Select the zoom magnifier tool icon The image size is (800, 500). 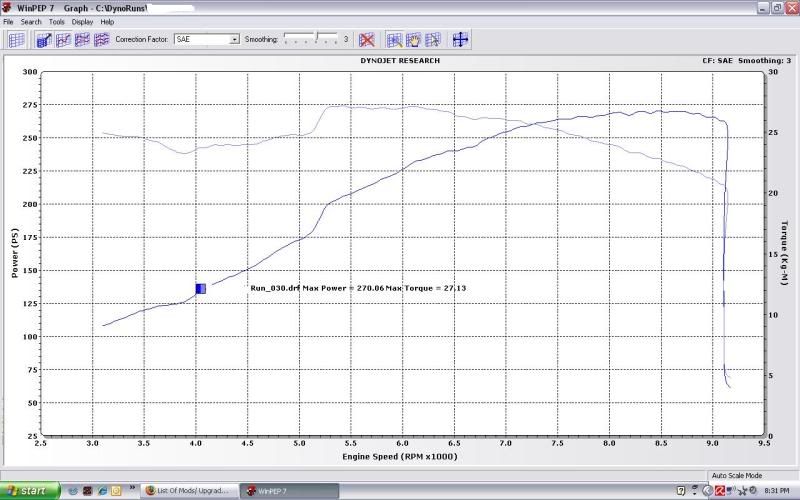395,40
